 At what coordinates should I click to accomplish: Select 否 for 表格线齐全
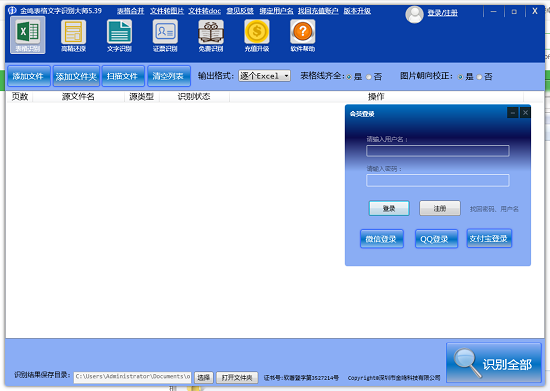[369, 77]
